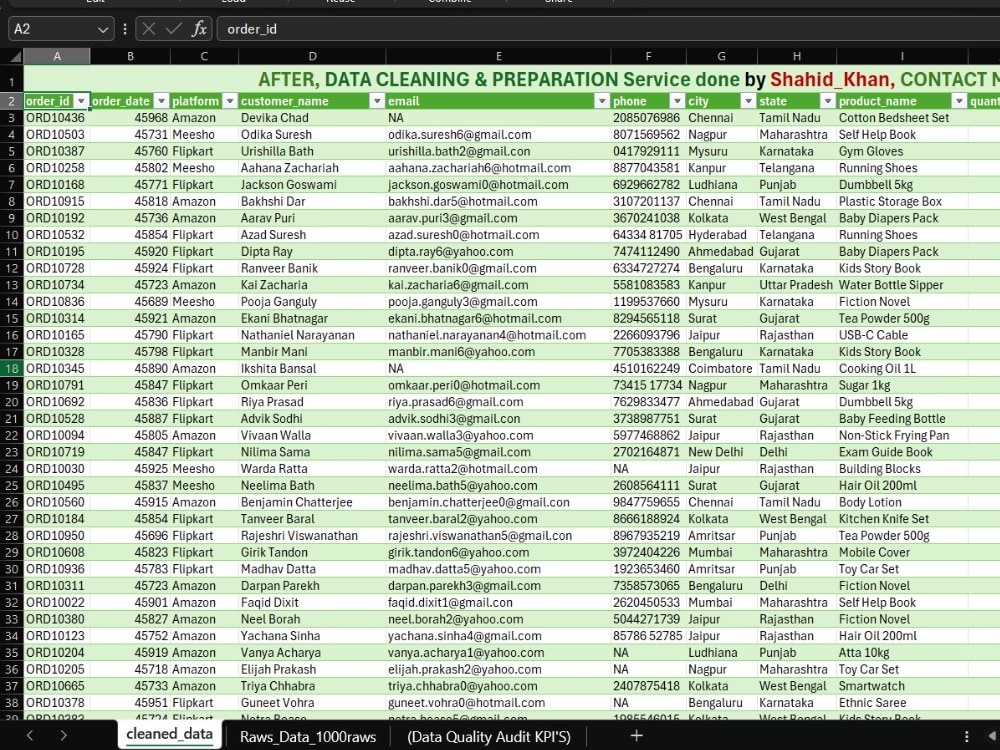Open the city filter dropdown
1000x750 pixels.
tap(748, 101)
